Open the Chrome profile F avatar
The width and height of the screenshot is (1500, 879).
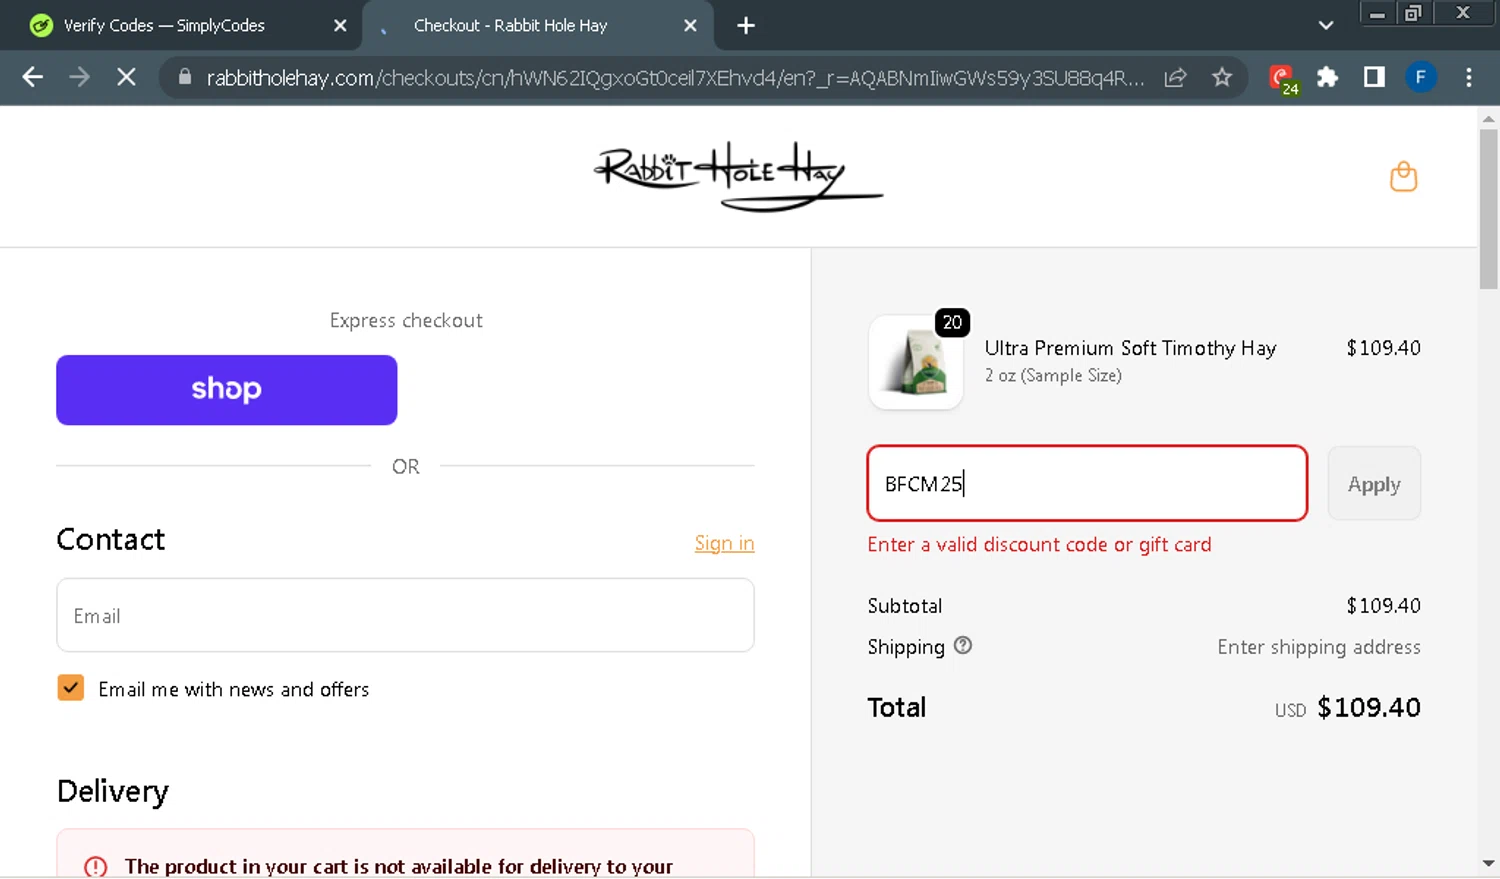coord(1420,77)
